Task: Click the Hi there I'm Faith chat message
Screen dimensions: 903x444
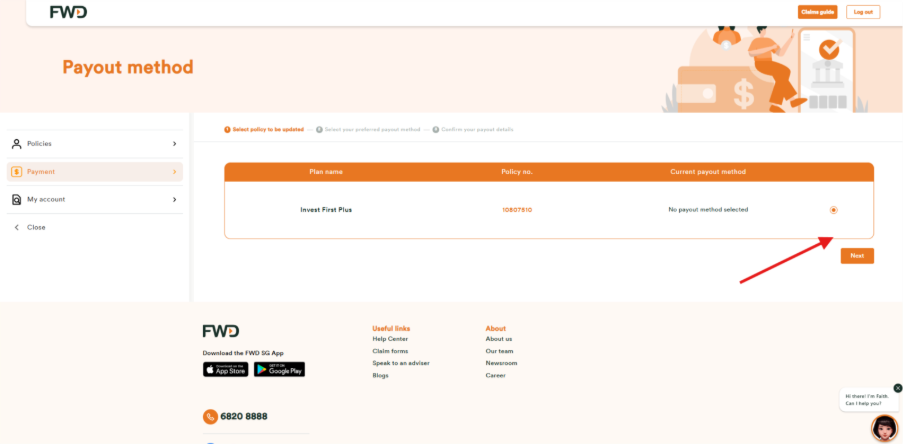Action: click(x=867, y=400)
